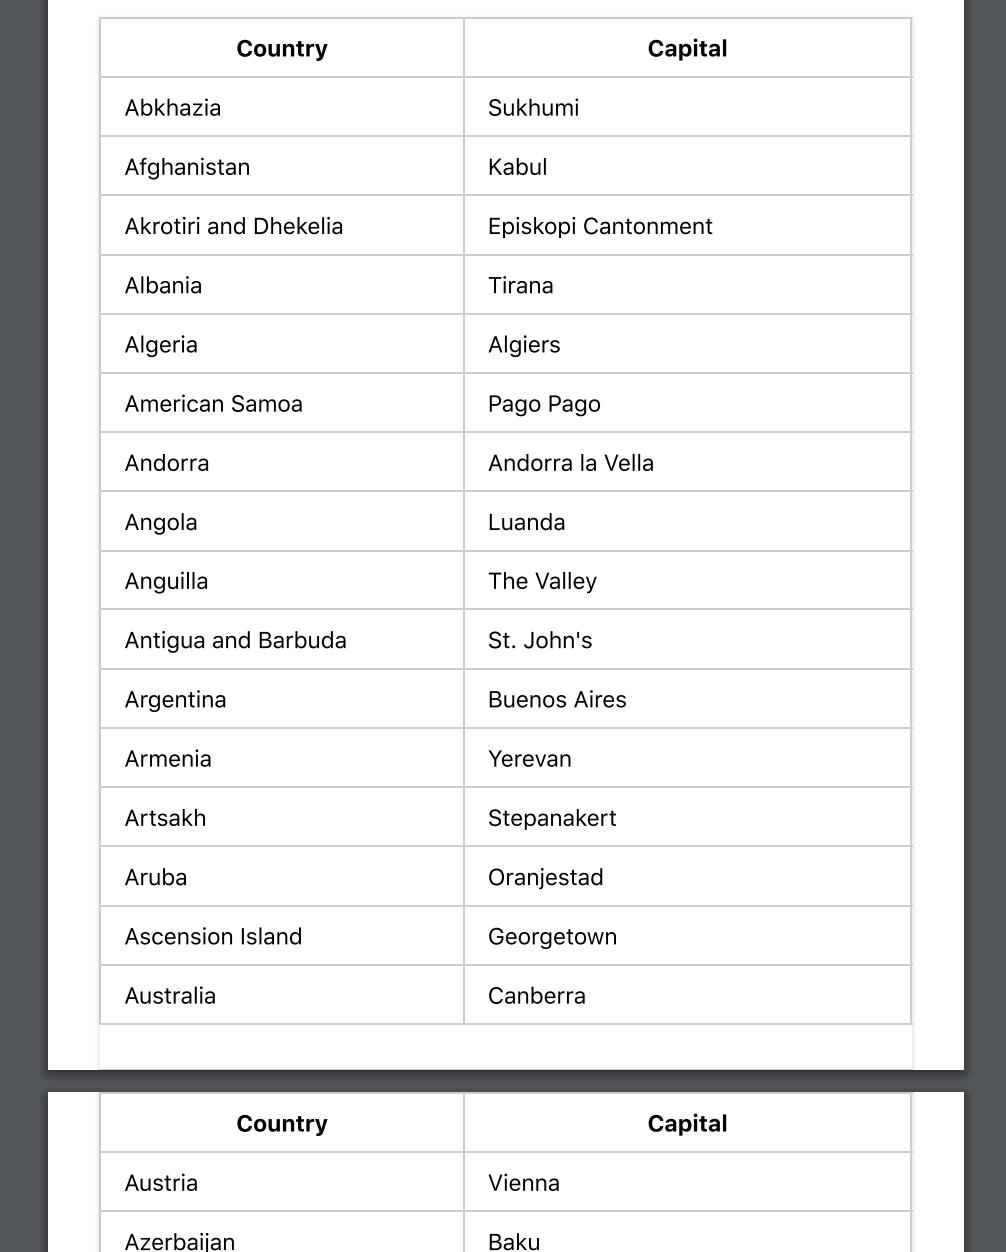This screenshot has height=1252, width=1006.
Task: Click the Afghanistan table row entry
Action: tap(187, 167)
